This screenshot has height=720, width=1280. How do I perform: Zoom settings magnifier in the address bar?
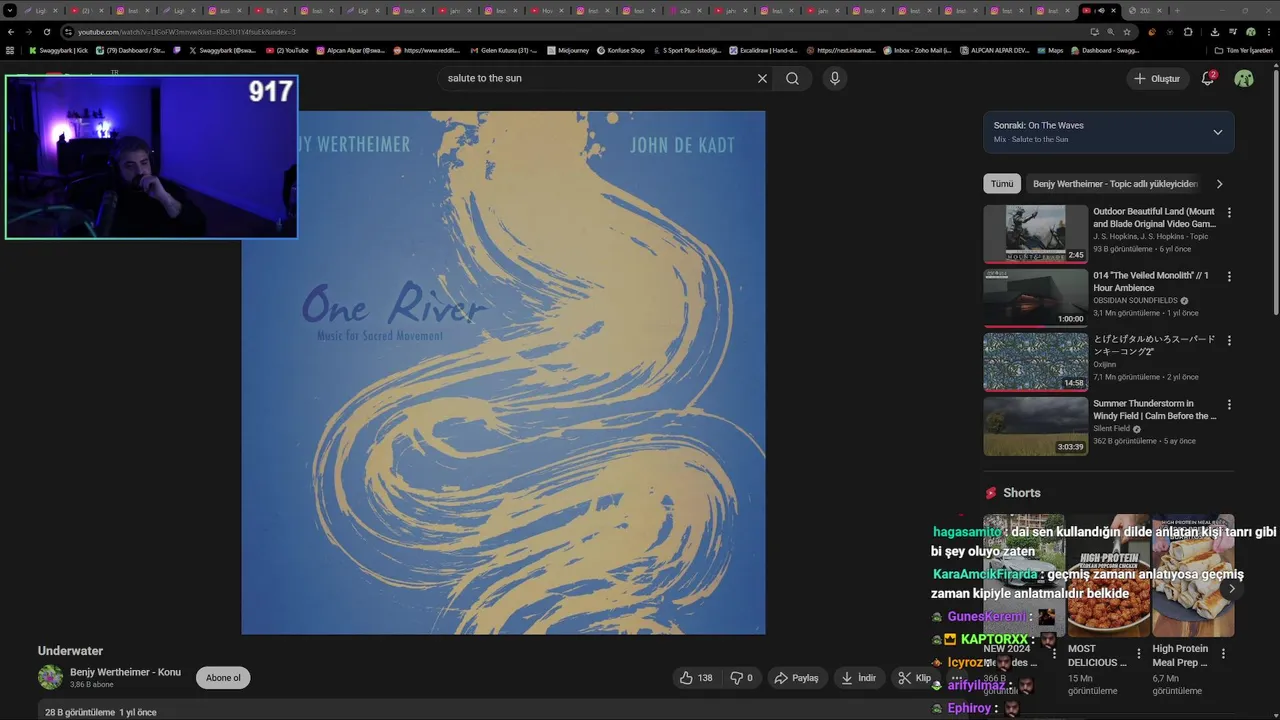coord(1110,32)
